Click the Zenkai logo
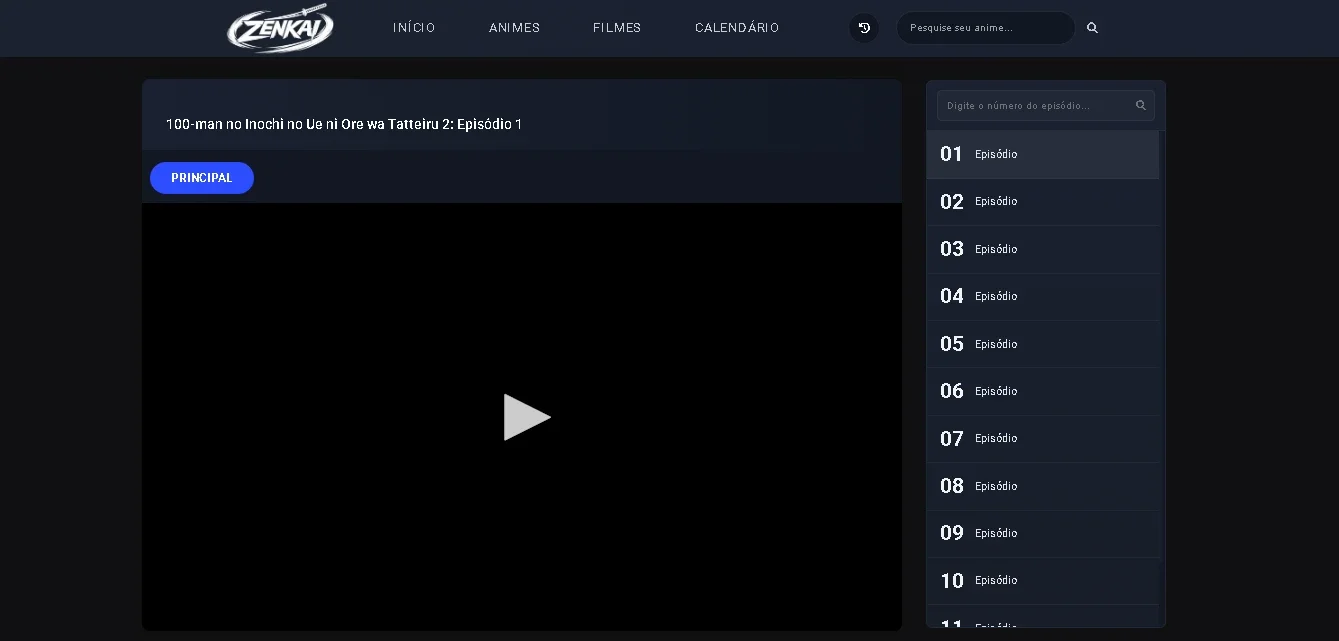Screen dimensions: 1339x641 [280, 28]
